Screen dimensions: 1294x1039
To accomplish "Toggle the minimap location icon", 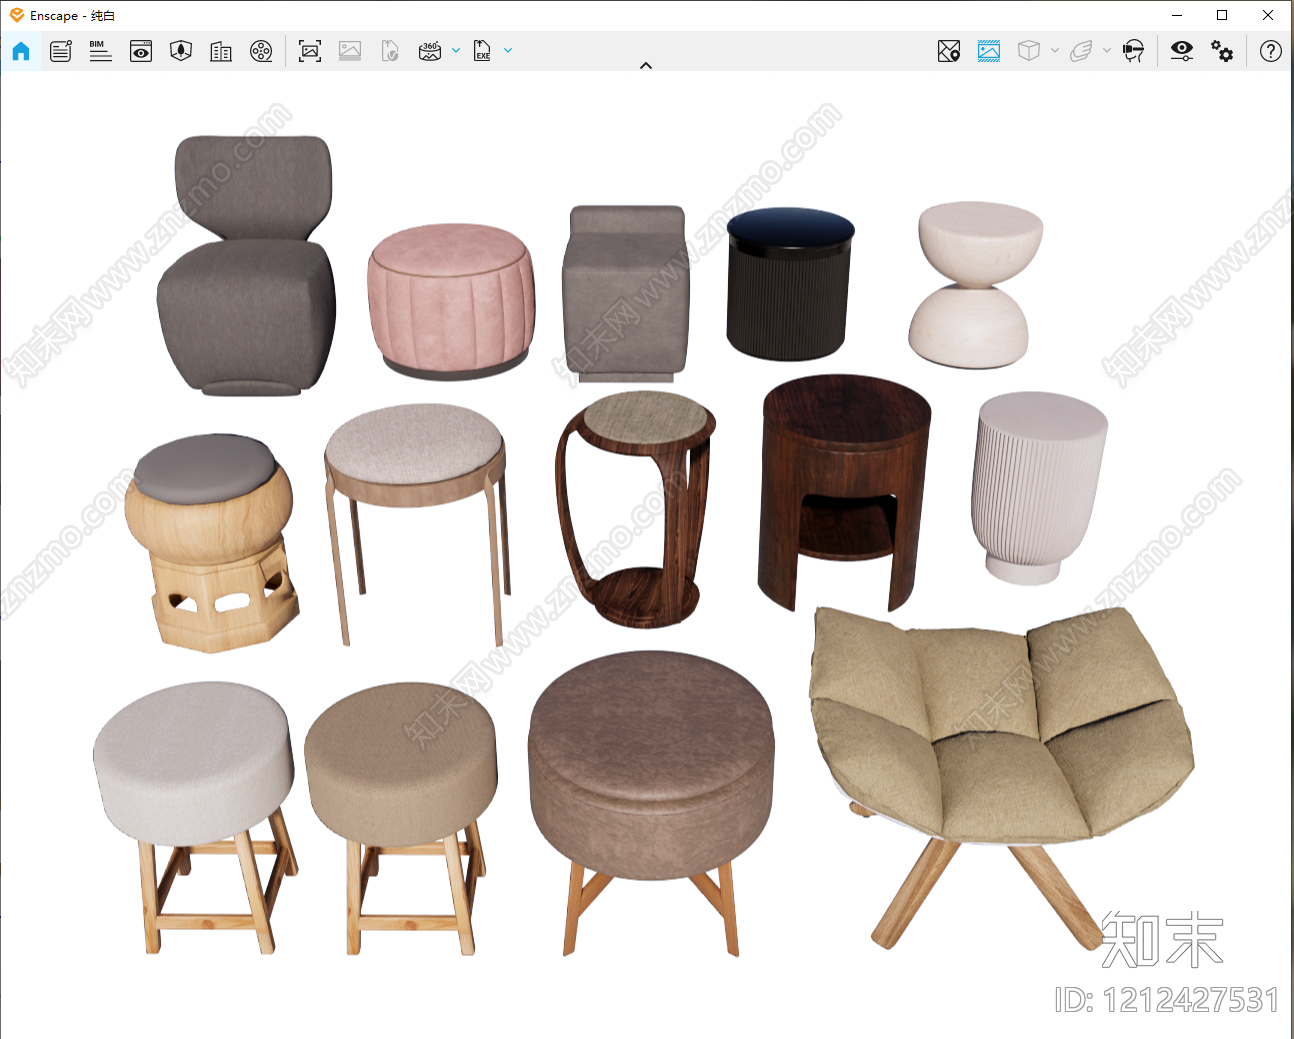I will click(x=949, y=51).
